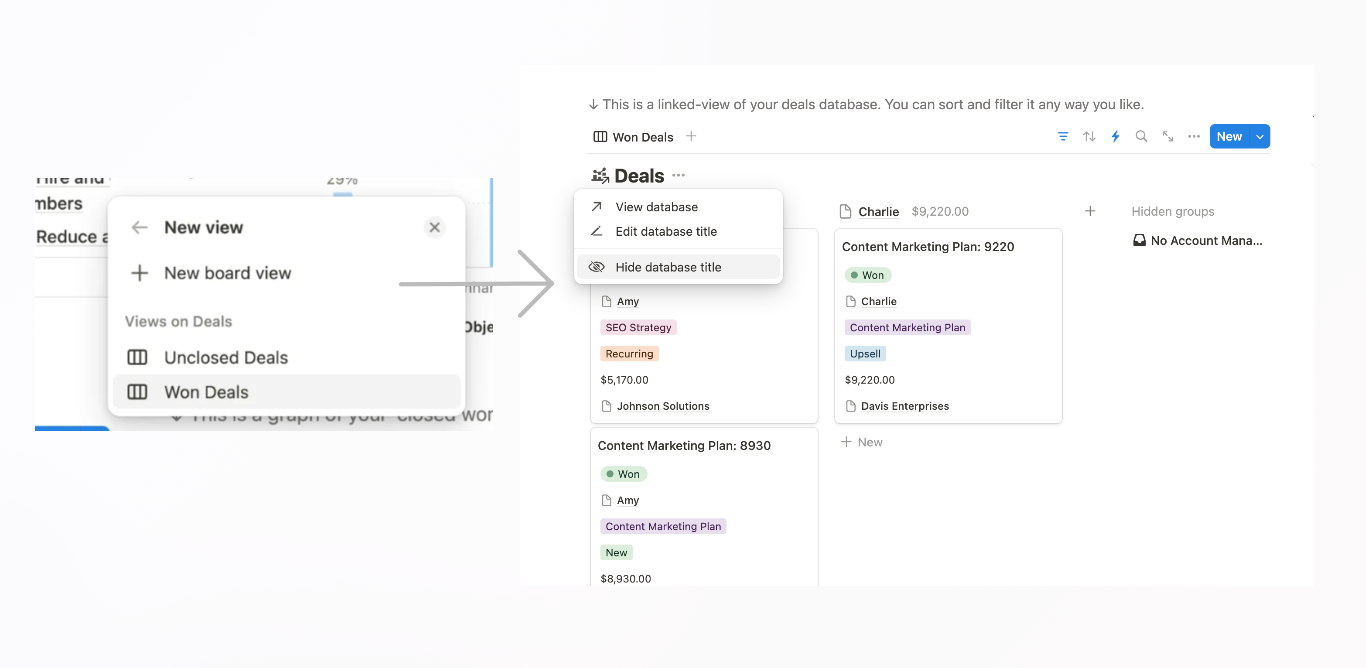
Task: Select the Unclosed Deals view
Action: [286, 358]
